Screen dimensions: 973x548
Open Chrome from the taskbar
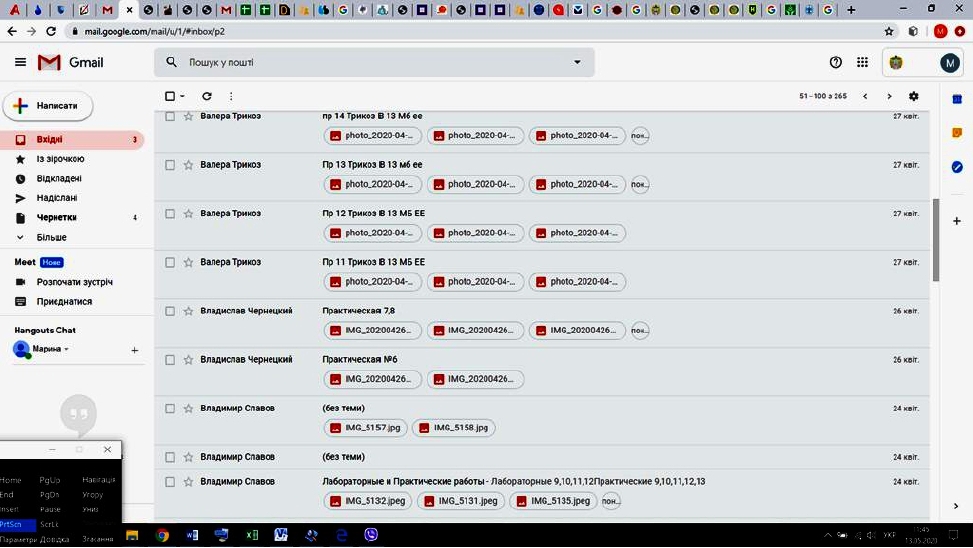point(163,535)
